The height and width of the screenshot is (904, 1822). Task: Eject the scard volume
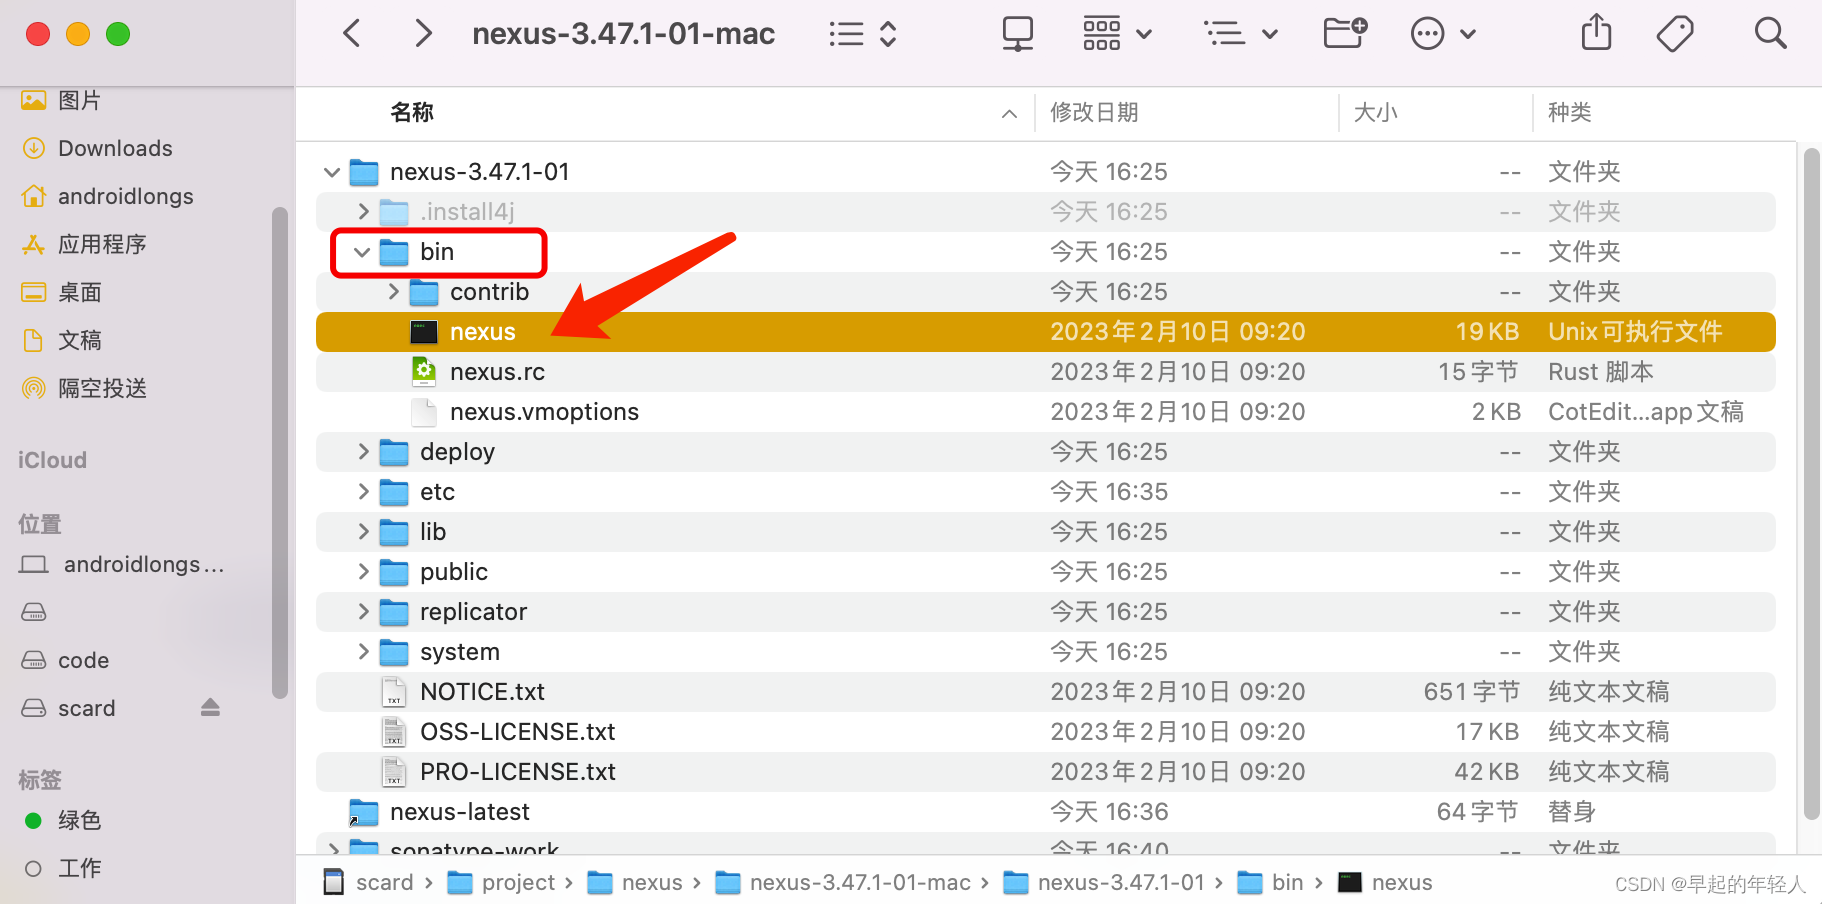pyautogui.click(x=210, y=708)
